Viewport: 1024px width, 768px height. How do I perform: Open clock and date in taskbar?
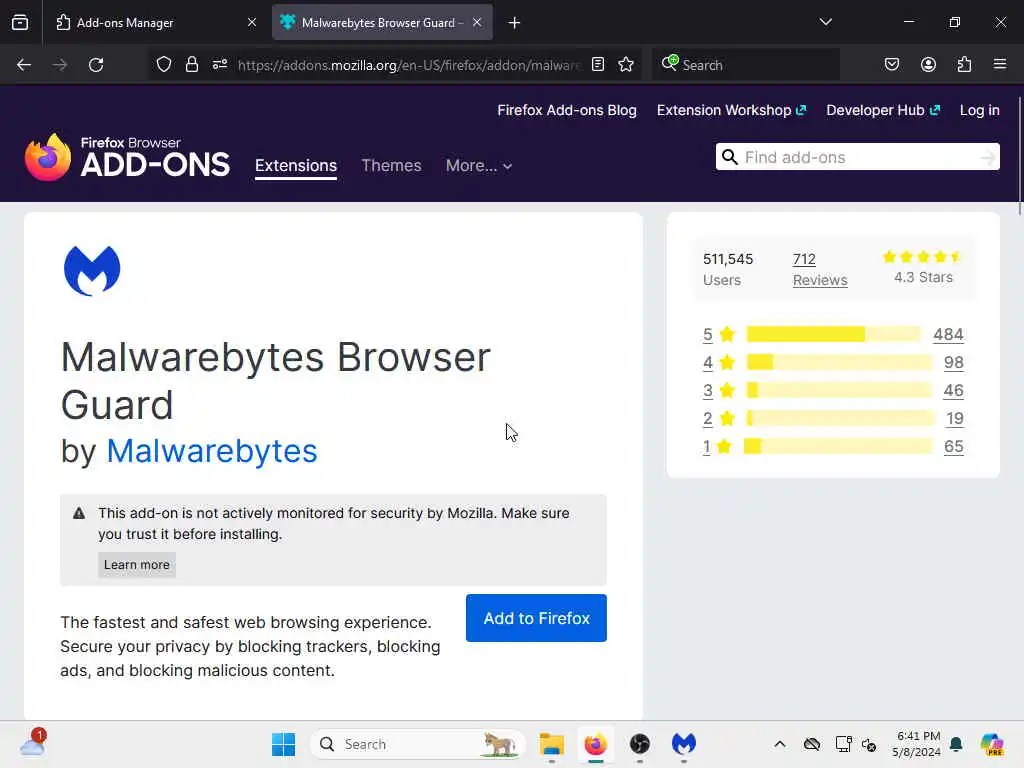tap(917, 744)
